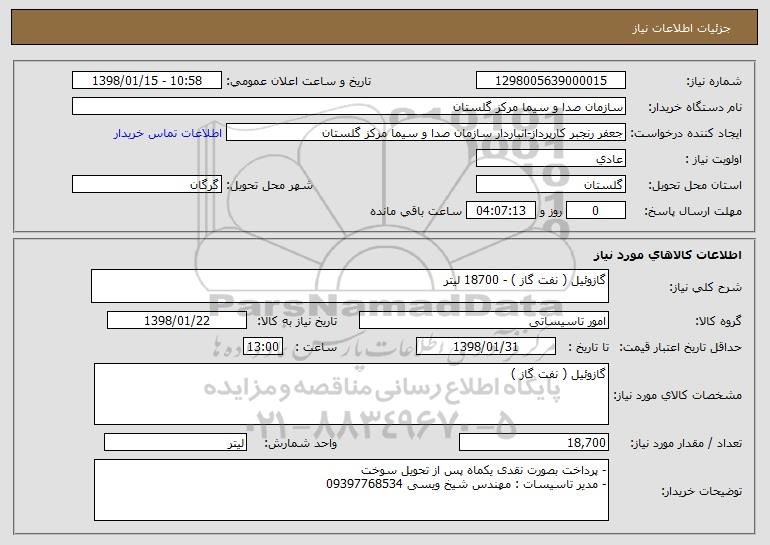Click the label واحد شمارش
This screenshot has width=770, height=545.
click(301, 443)
